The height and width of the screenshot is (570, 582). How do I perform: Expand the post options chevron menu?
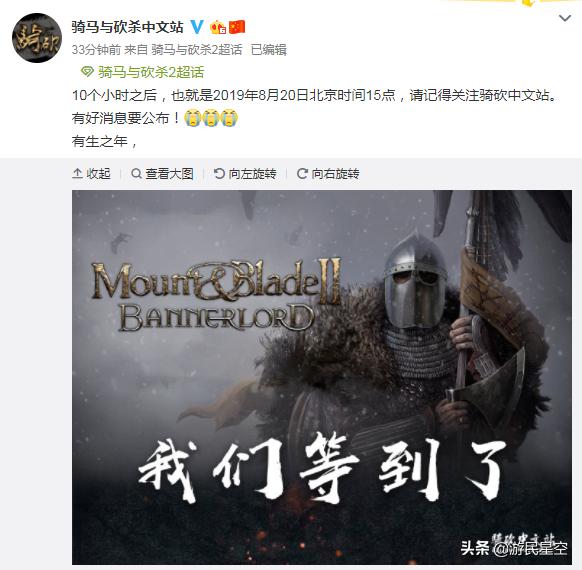point(565,18)
